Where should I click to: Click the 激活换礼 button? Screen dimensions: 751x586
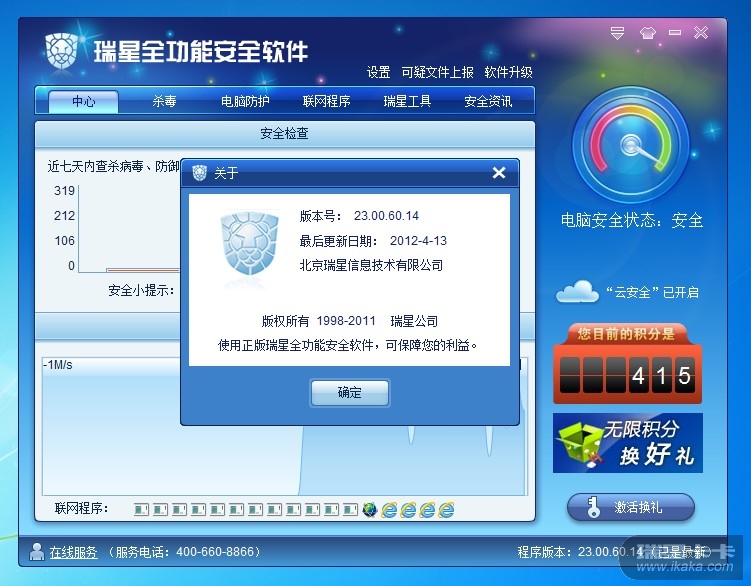631,507
